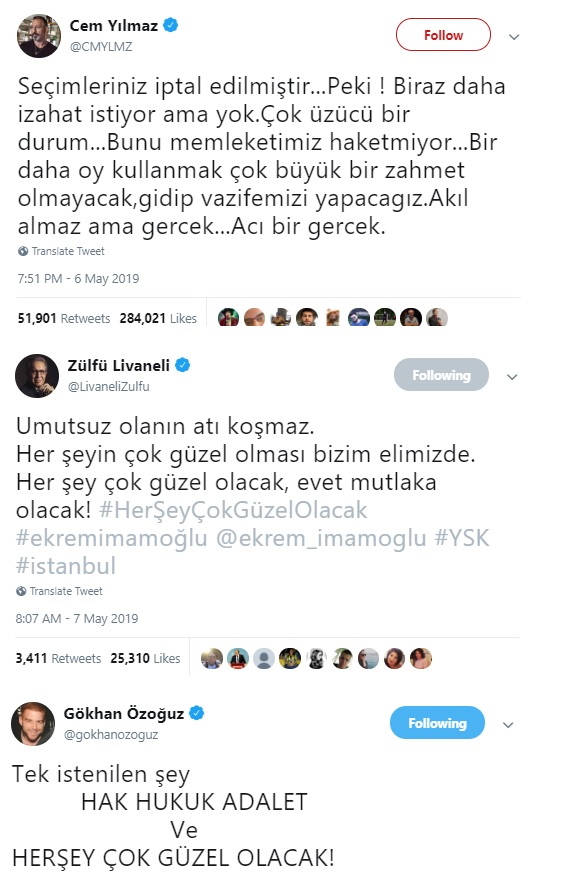Viewport: 563px width, 877px height.
Task: Follow Cem Yılmaz
Action: tap(443, 35)
